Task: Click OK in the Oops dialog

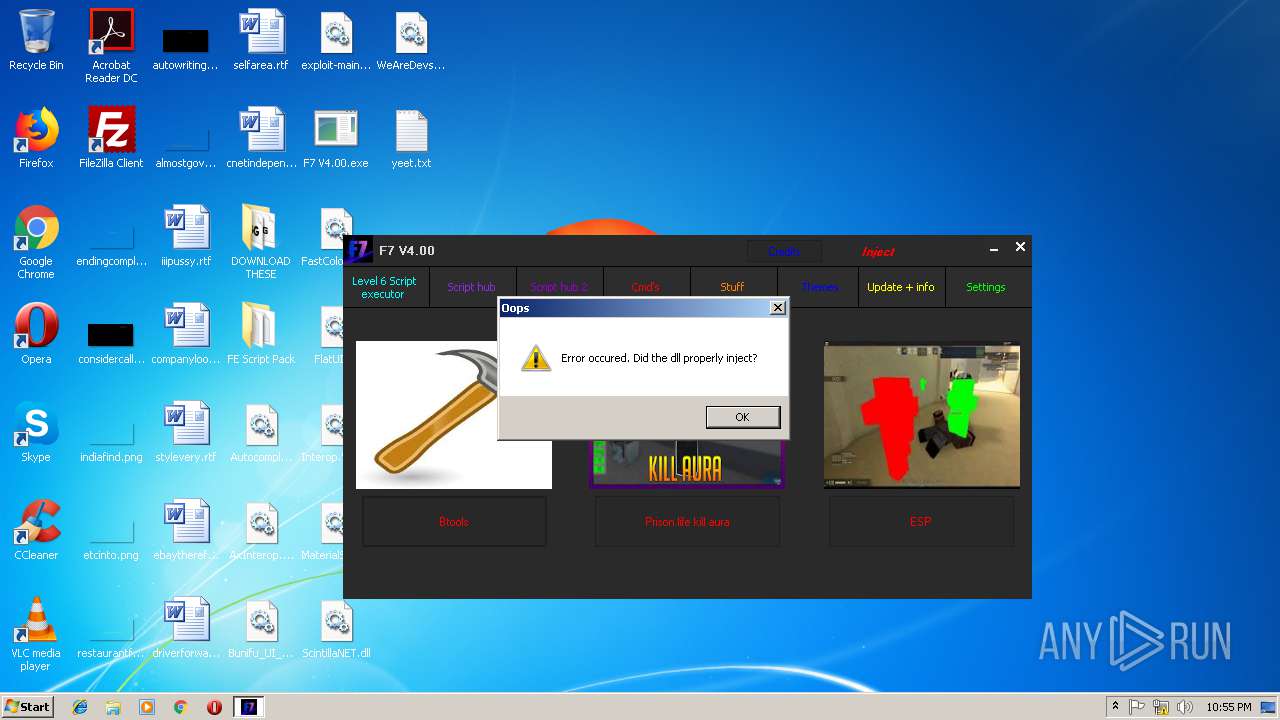Action: pos(742,417)
